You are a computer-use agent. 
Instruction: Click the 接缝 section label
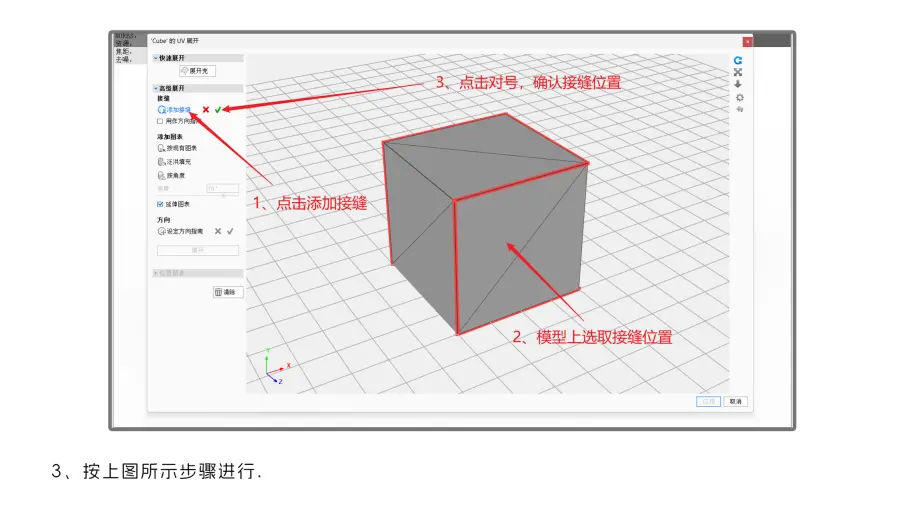(164, 99)
